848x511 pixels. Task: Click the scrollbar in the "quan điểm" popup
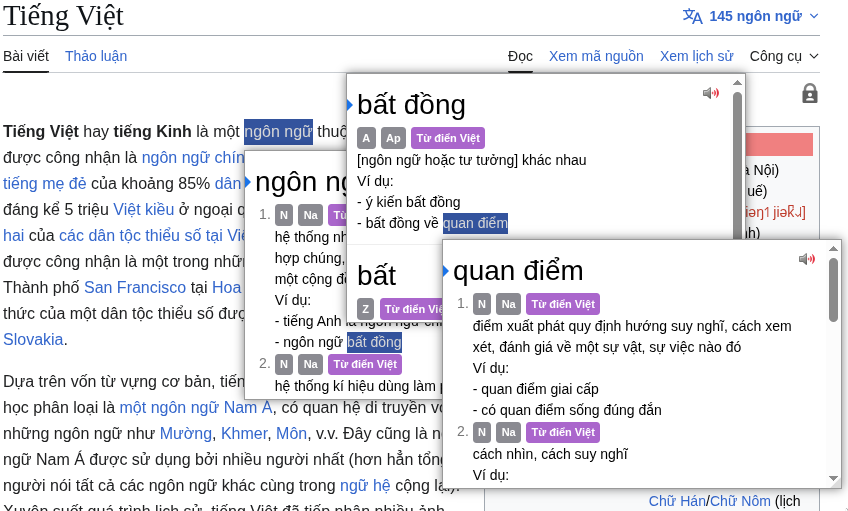(x=833, y=290)
